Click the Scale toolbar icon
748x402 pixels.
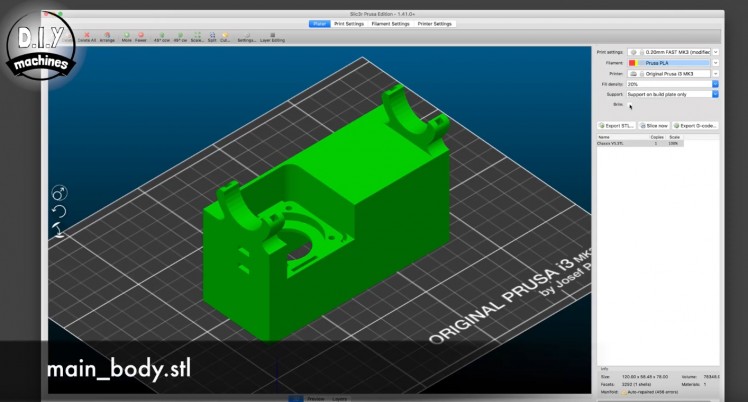coord(196,36)
